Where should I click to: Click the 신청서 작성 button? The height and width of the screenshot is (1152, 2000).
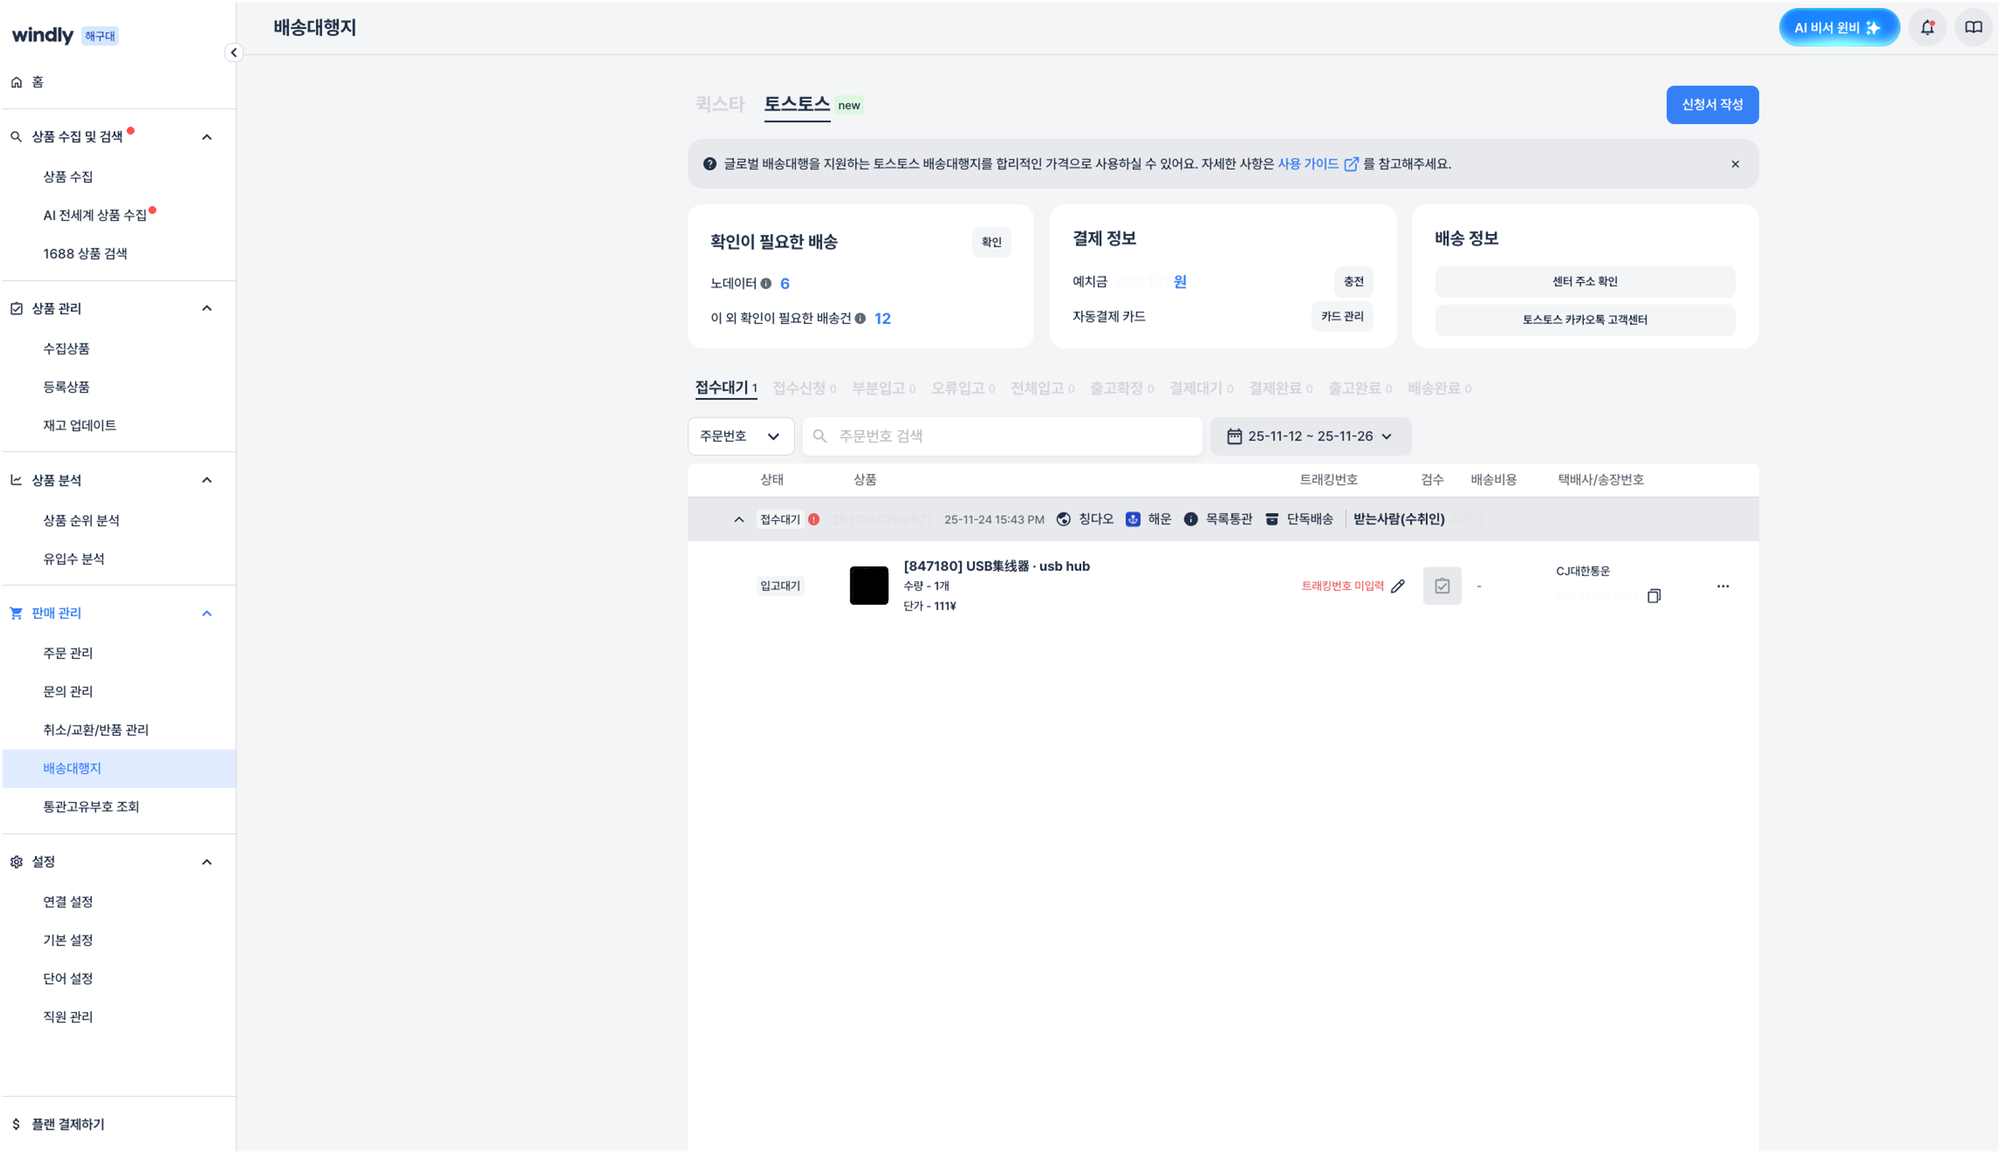(1712, 105)
